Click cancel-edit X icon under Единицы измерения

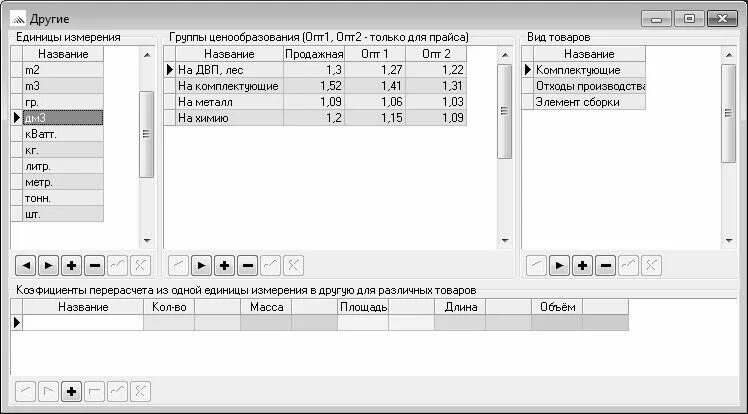click(140, 266)
